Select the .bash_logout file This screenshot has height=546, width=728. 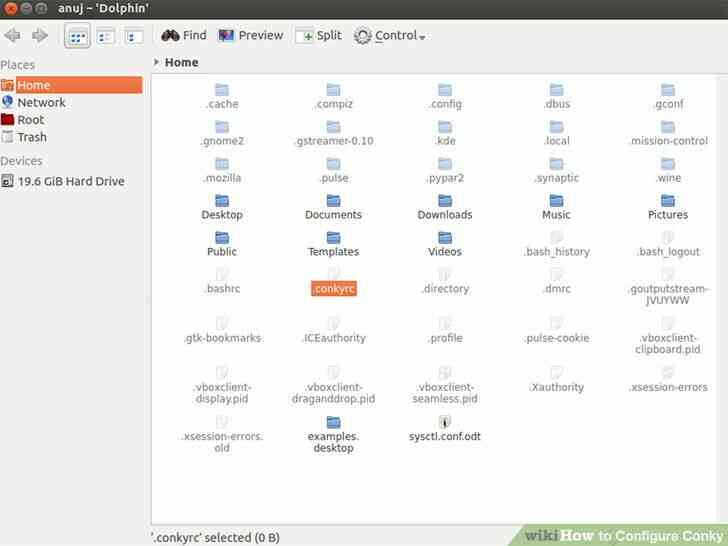coord(668,245)
